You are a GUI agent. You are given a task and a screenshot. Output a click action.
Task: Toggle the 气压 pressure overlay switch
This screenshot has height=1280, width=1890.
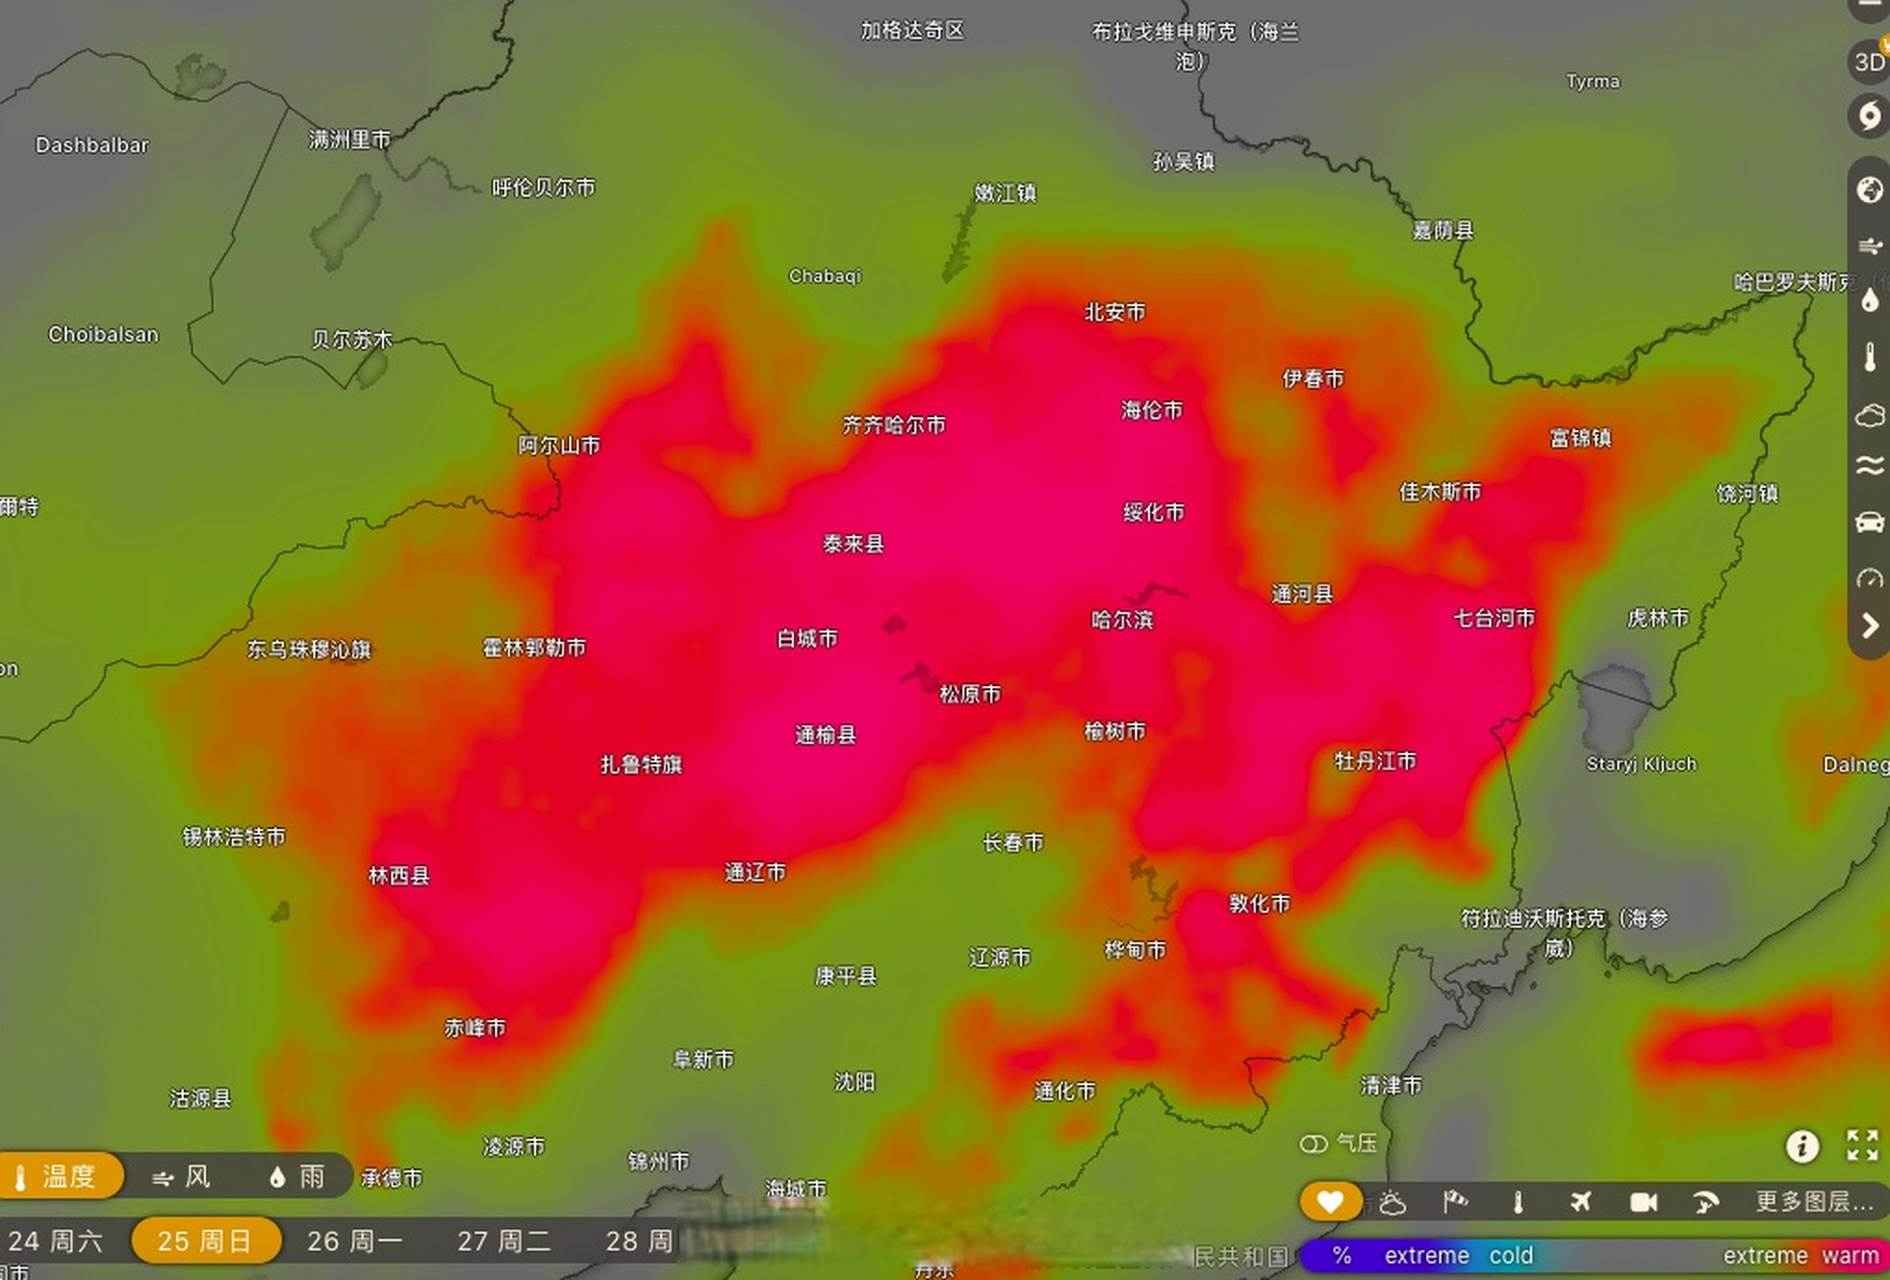point(1314,1143)
